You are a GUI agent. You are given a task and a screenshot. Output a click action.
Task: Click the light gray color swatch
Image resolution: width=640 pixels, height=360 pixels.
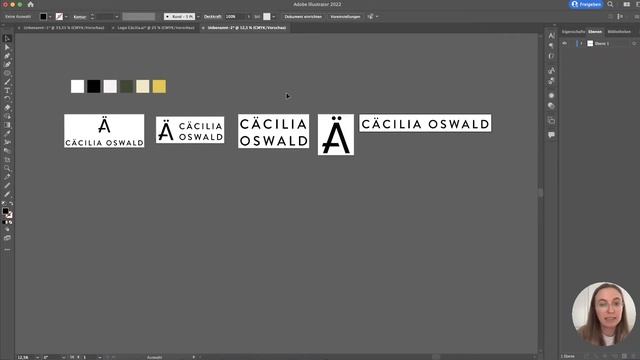pyautogui.click(x=110, y=87)
